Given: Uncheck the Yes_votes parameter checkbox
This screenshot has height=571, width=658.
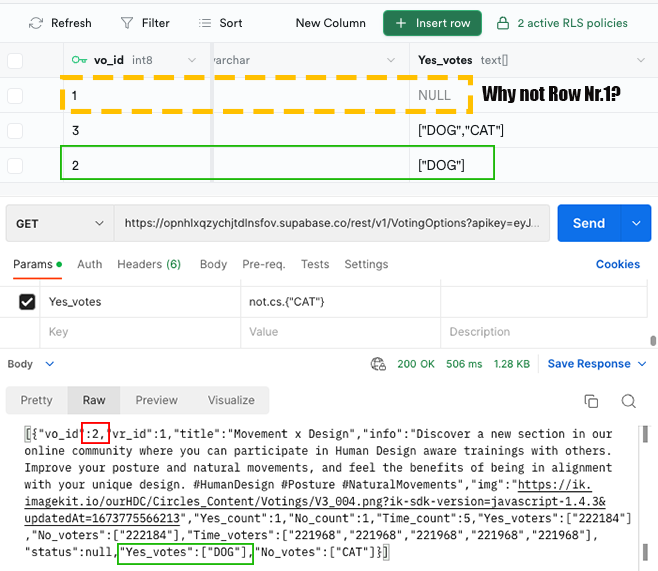Looking at the screenshot, I should (x=27, y=302).
